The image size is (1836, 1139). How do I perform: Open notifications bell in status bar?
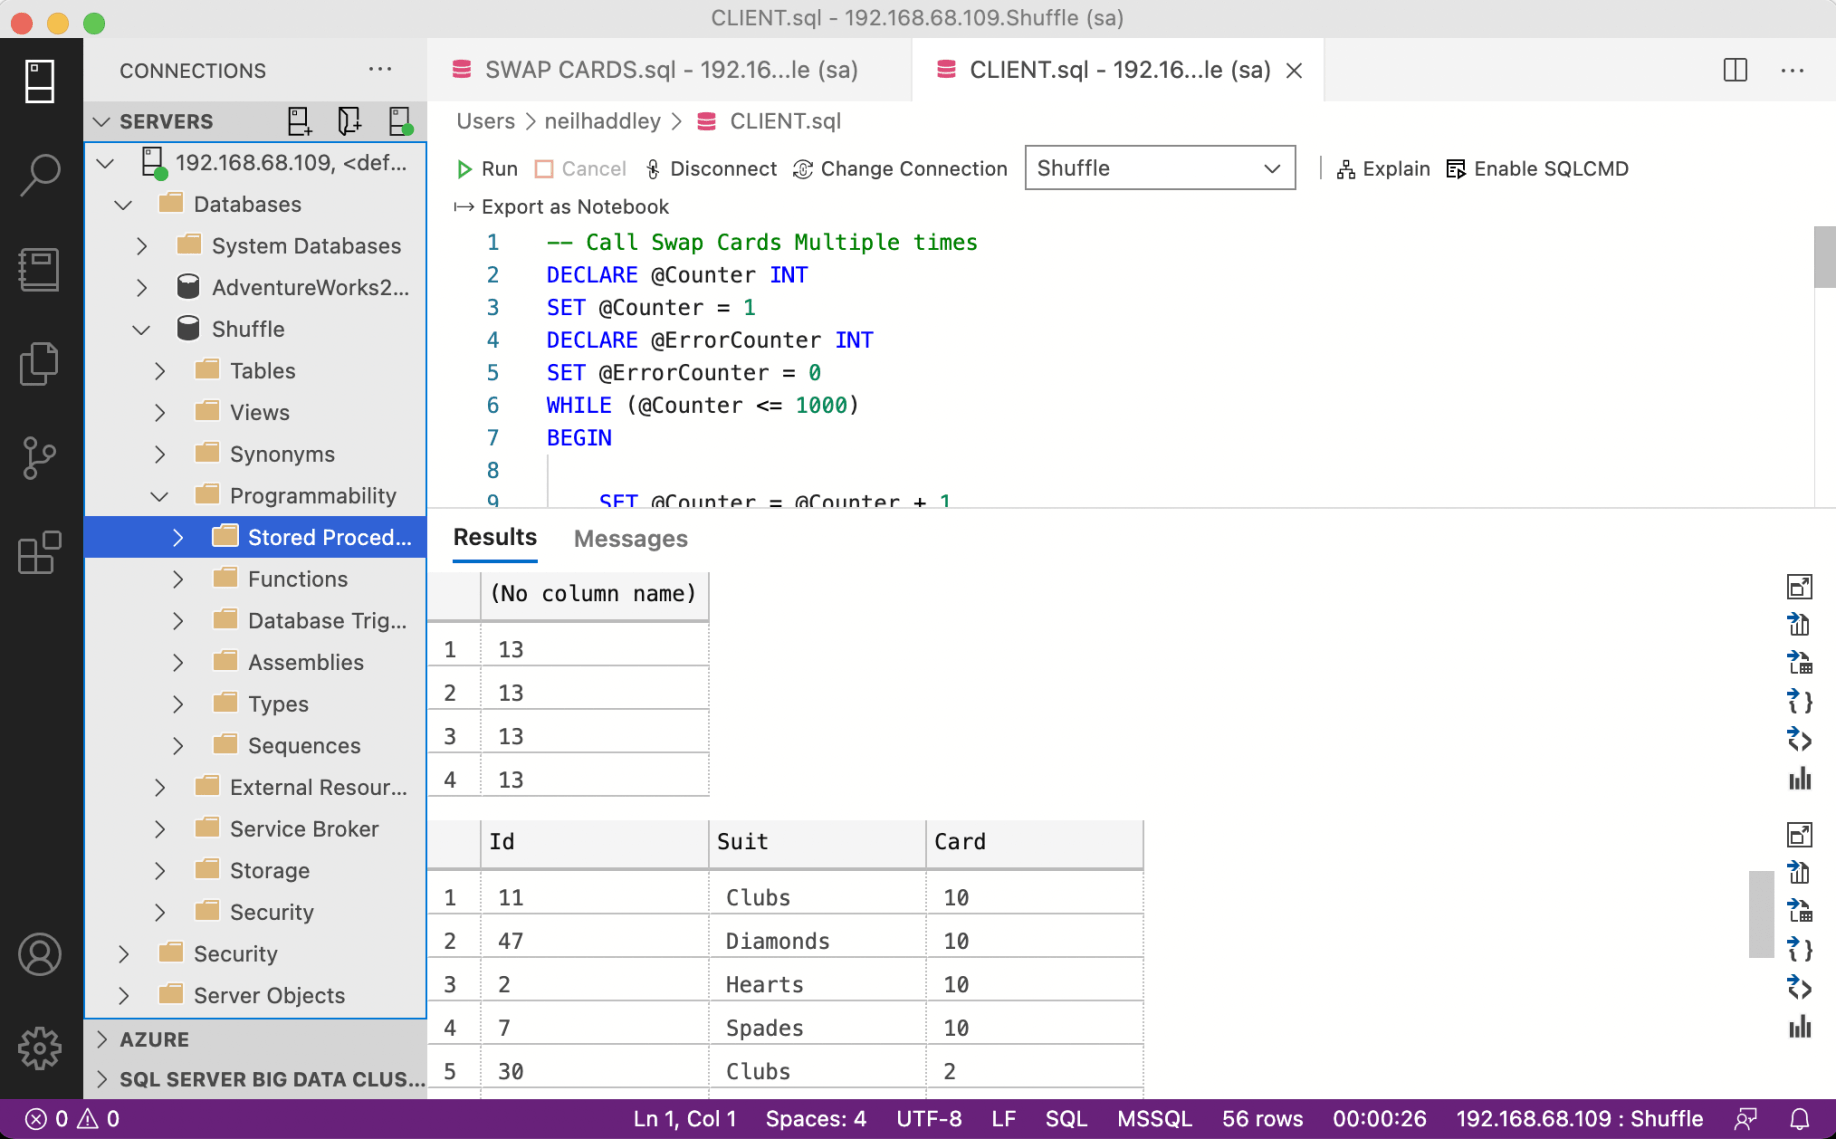(1799, 1118)
